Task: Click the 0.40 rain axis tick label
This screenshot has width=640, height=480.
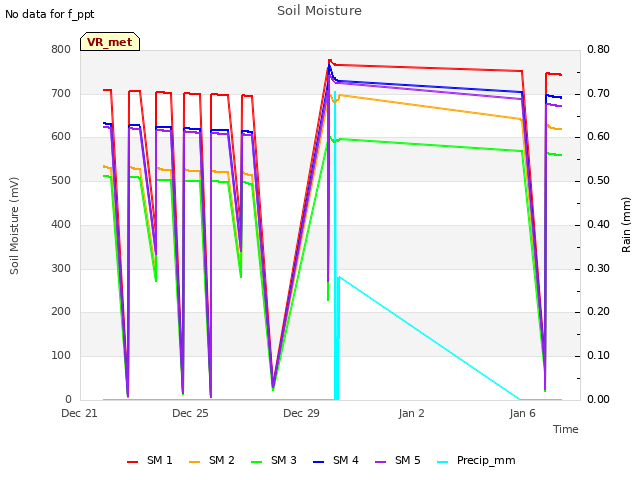Action: [x=598, y=224]
